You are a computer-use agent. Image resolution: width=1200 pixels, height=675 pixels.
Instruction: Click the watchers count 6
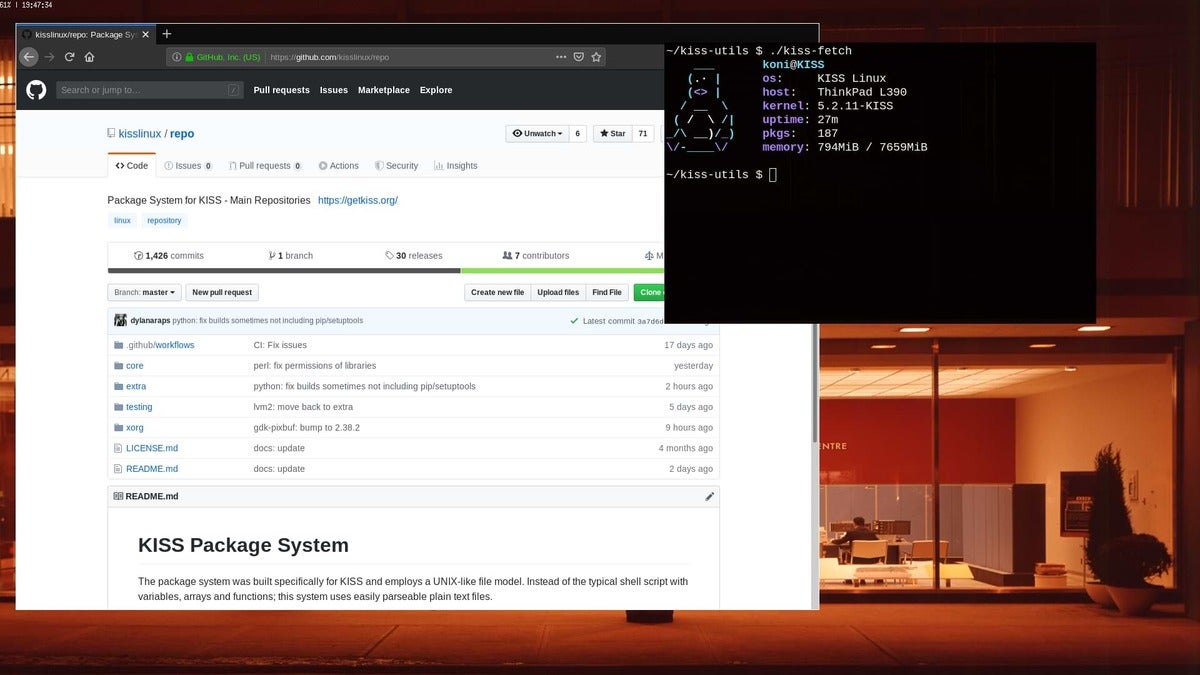tap(577, 133)
